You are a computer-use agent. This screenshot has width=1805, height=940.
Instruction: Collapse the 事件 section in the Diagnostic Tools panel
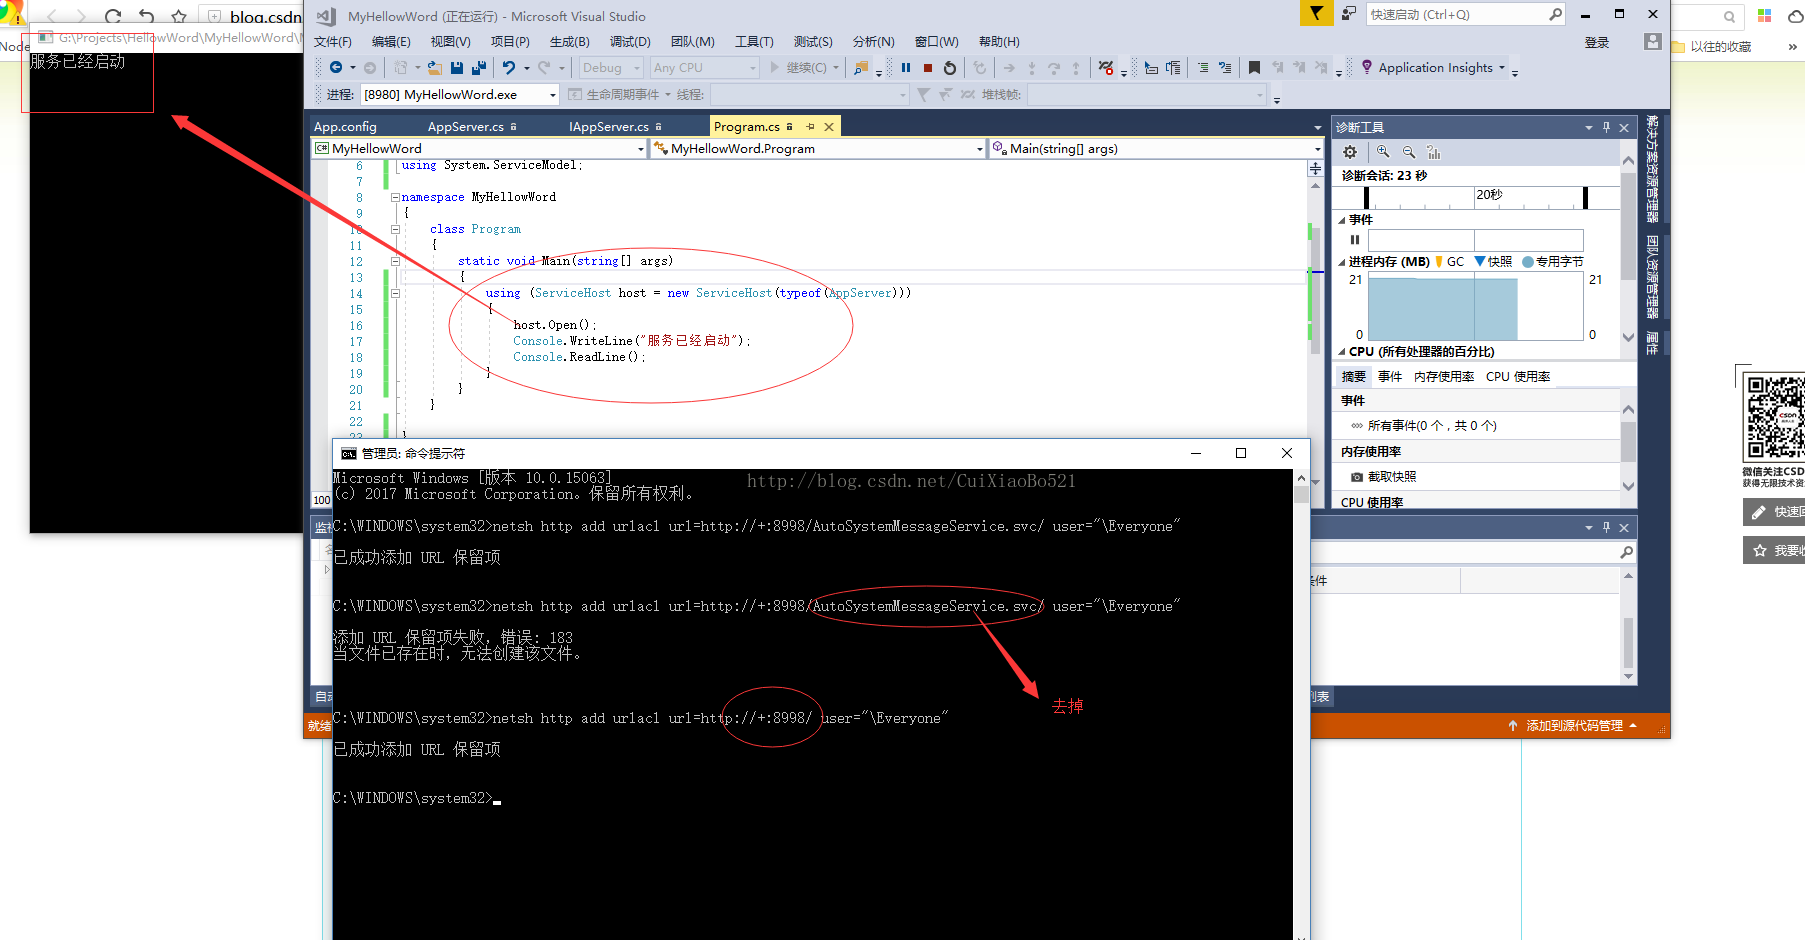point(1342,220)
